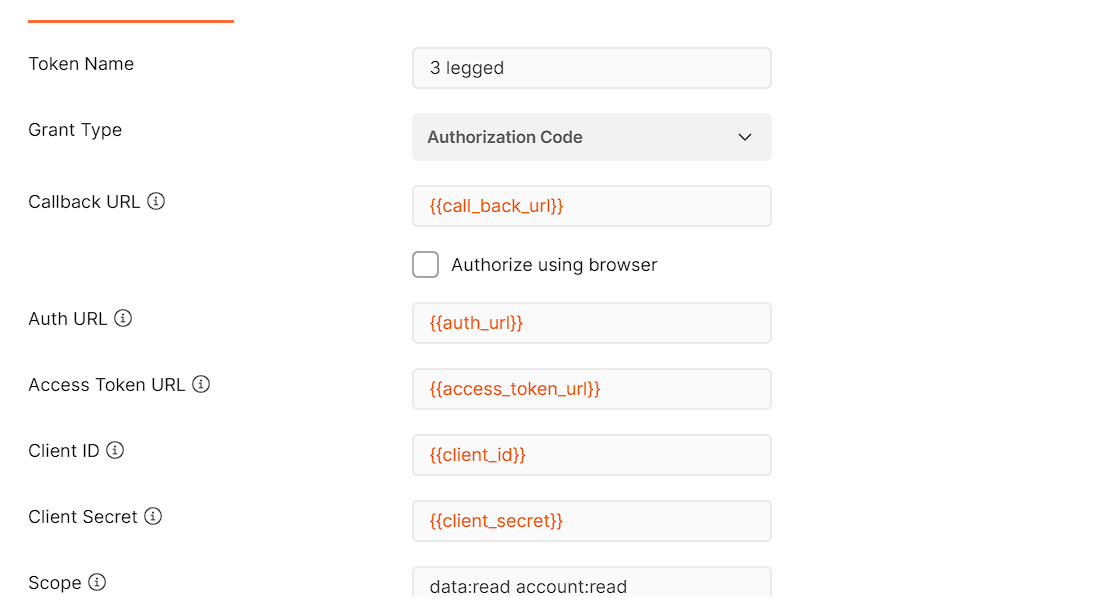The height and width of the screenshot is (615, 1097).
Task: Select the Grant Type label
Action: [75, 130]
